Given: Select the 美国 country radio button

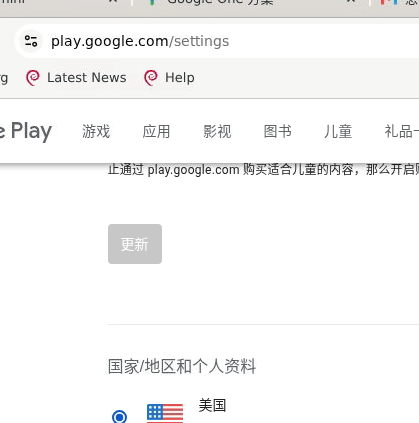Looking at the screenshot, I should coord(120,417).
